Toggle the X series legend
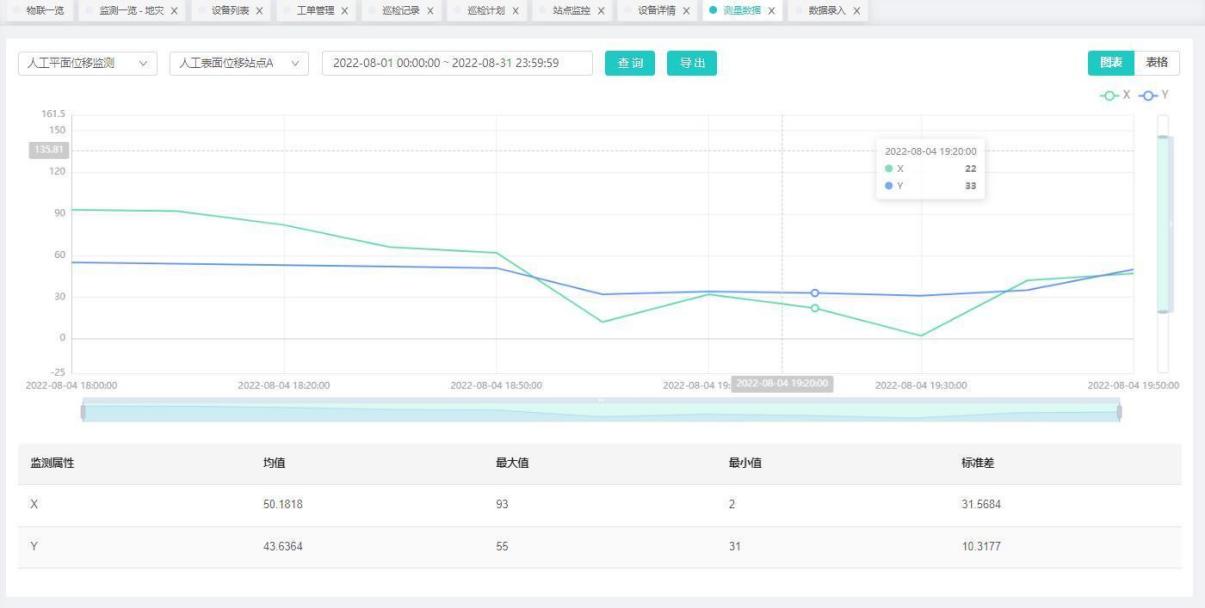The width and height of the screenshot is (1205, 608). (1116, 94)
